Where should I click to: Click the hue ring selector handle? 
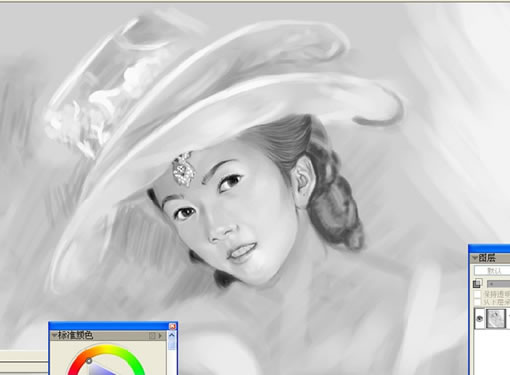[89, 361]
